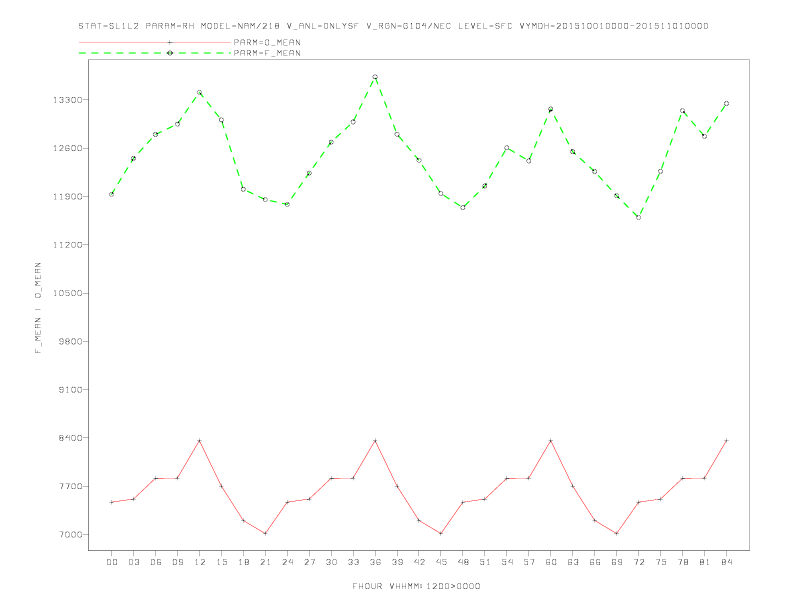Click the chart title beginning STAT=SL1L2
792x612 pixels.
click(393, 26)
